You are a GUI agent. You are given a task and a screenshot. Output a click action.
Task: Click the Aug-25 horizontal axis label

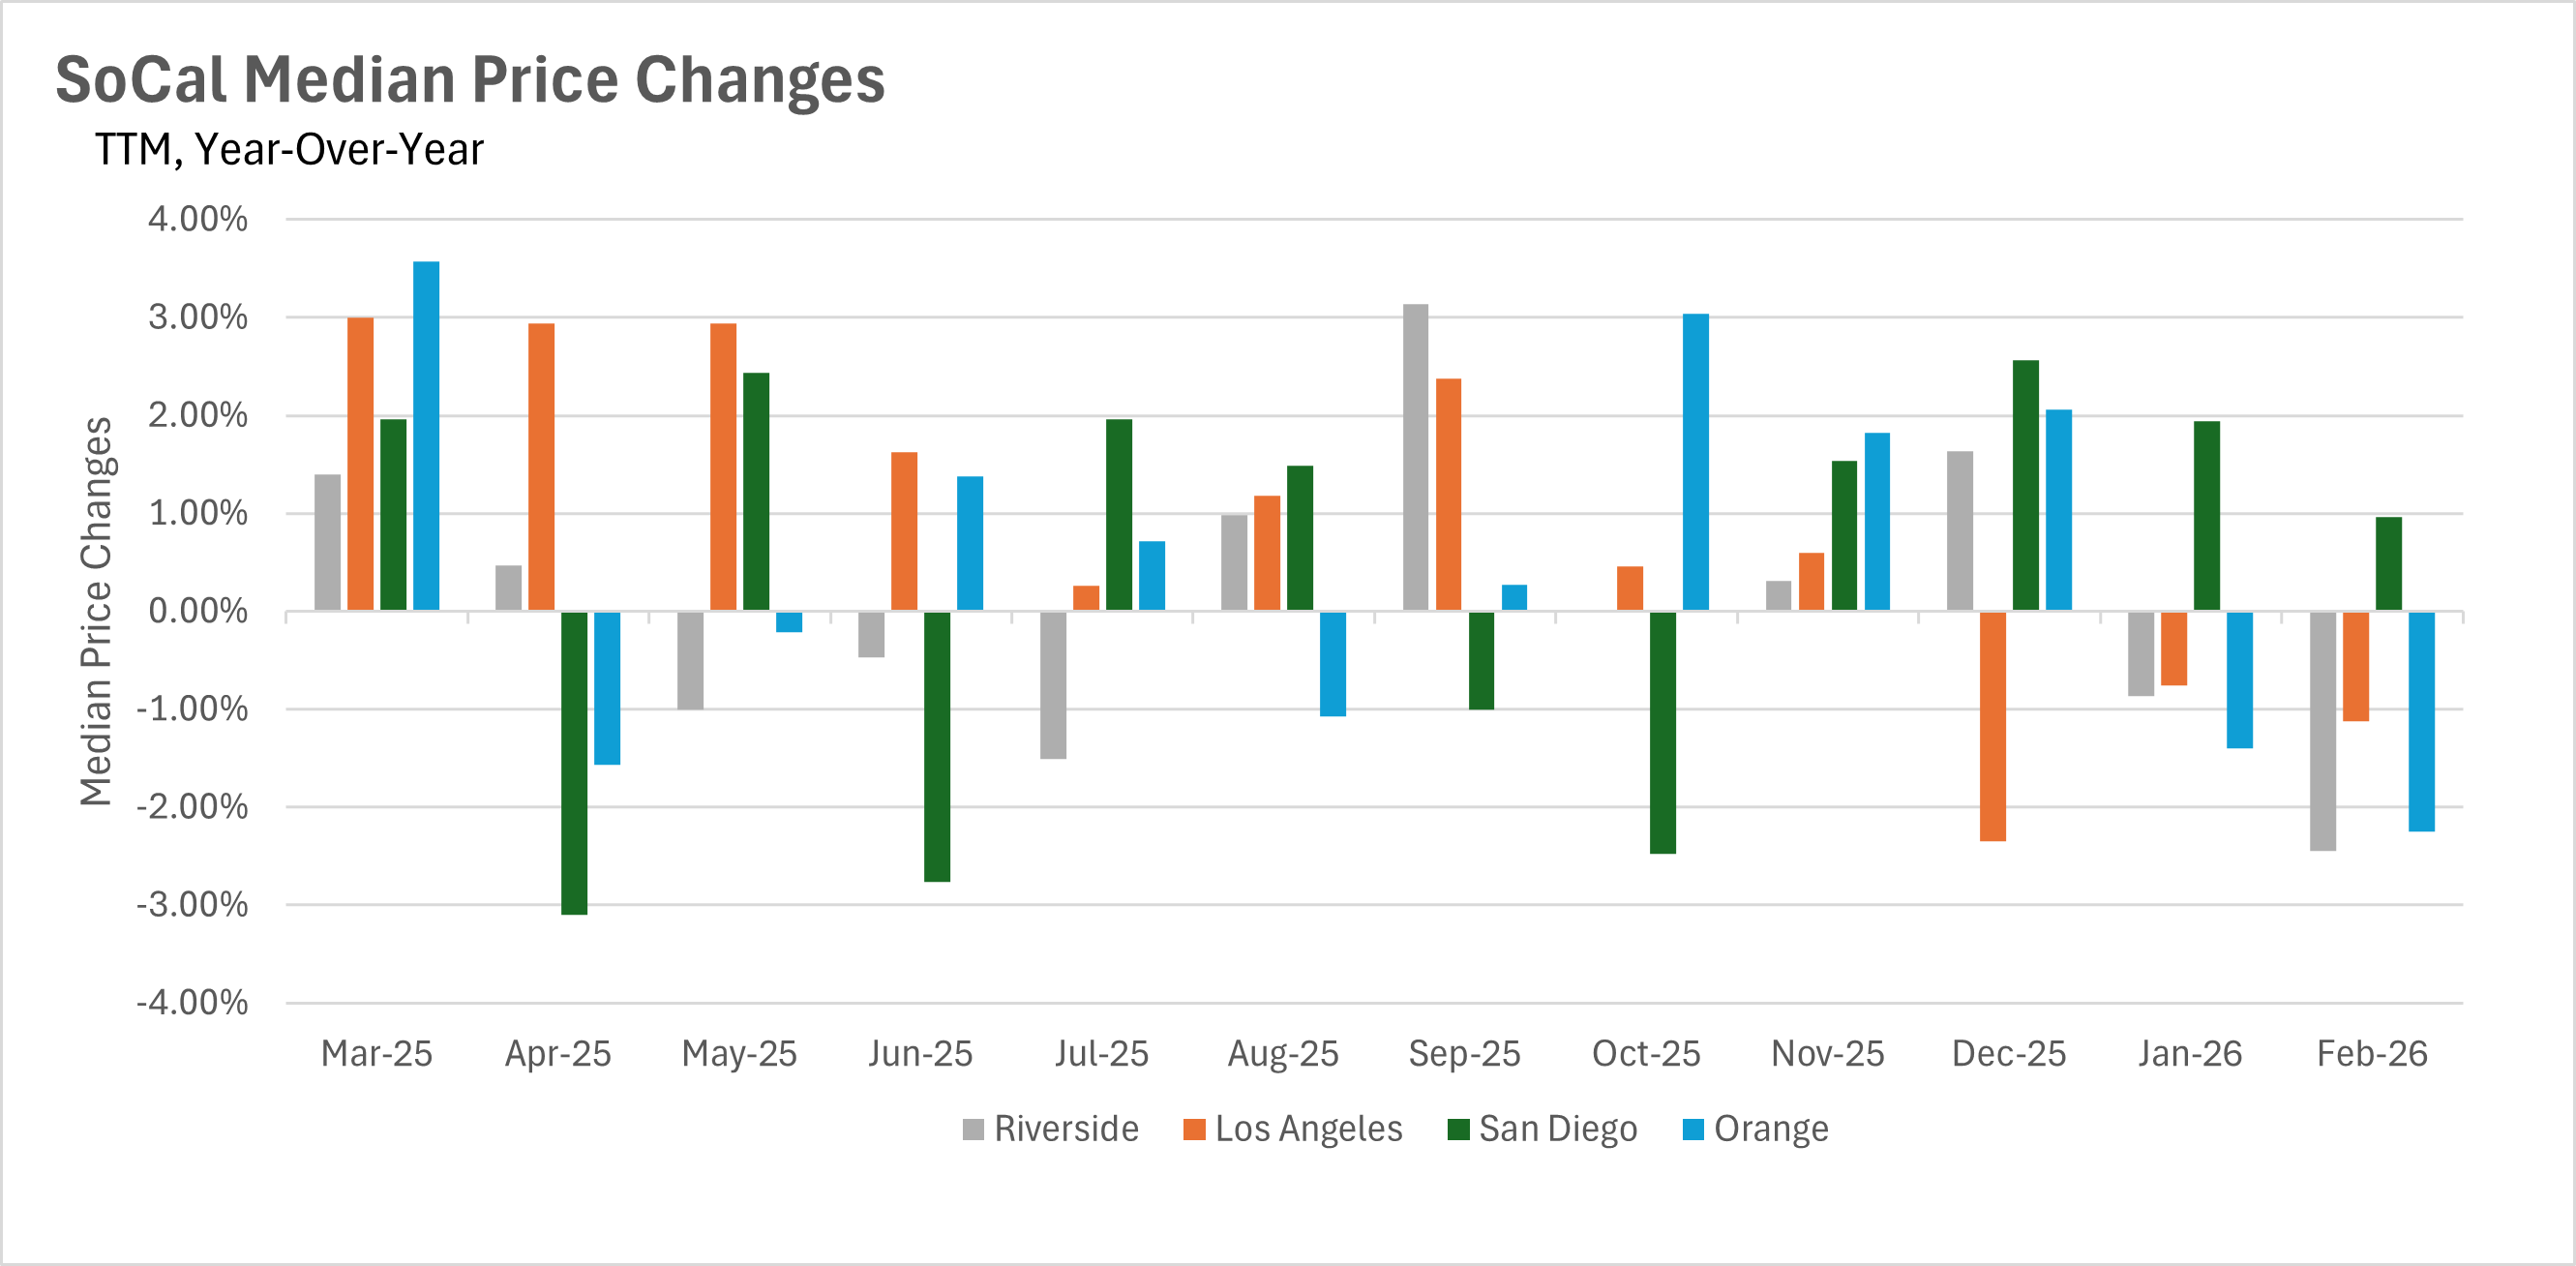1283,1054
